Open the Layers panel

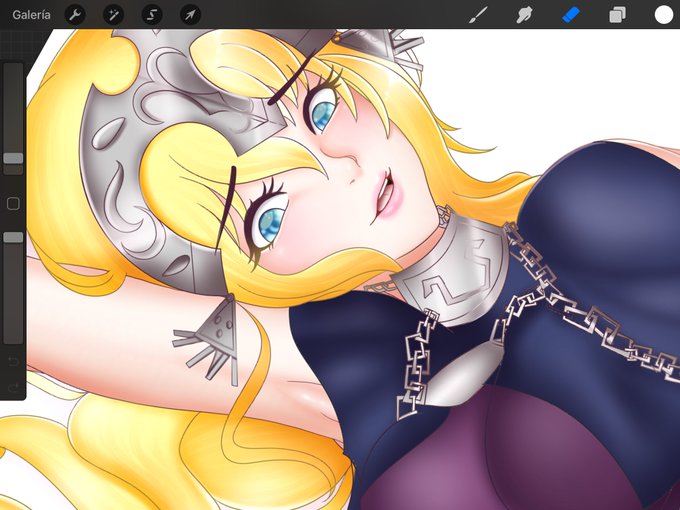tap(617, 15)
